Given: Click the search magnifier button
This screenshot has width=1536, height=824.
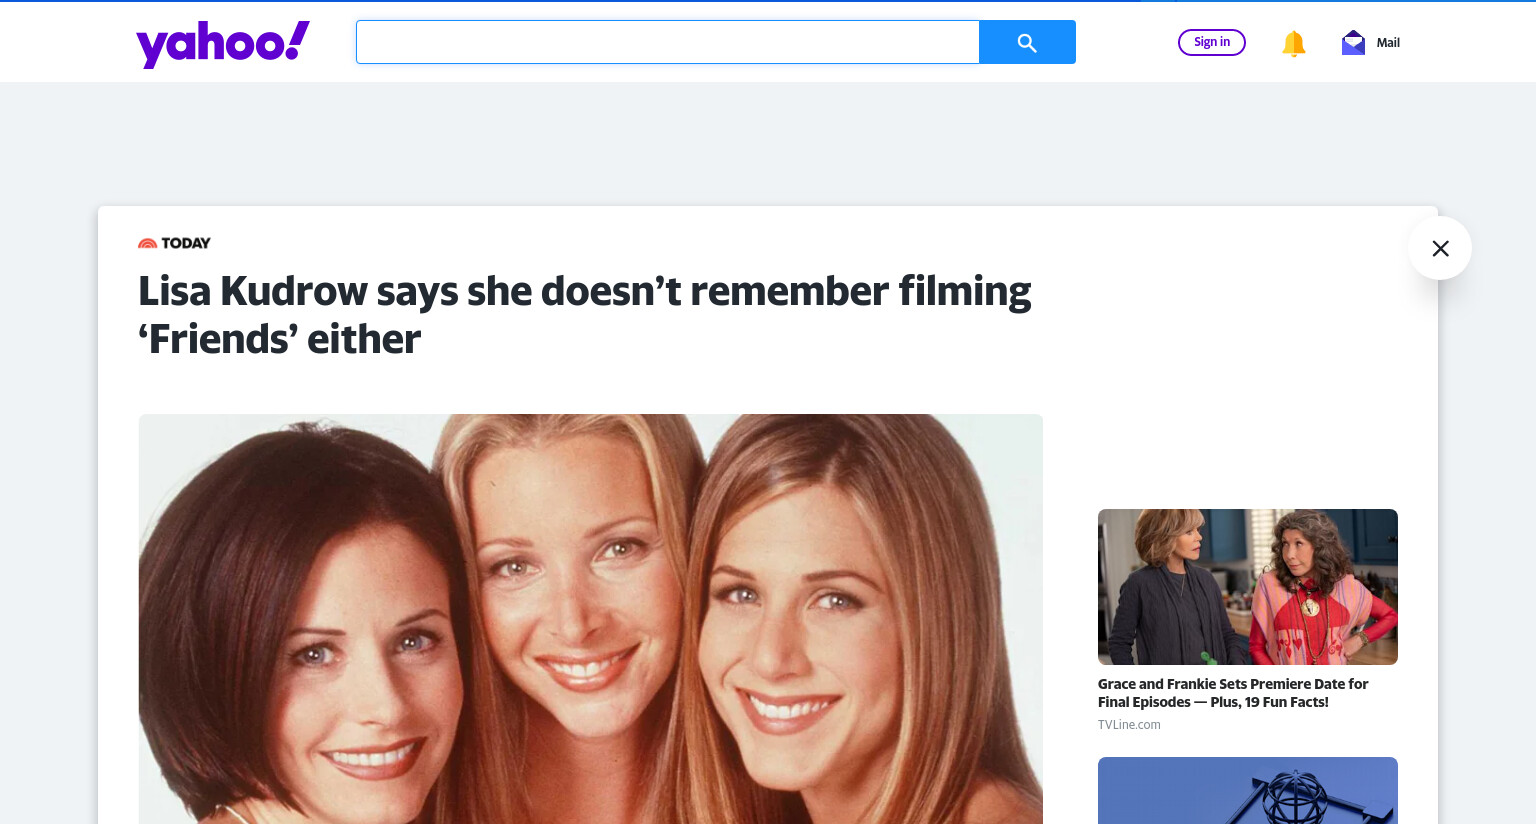Looking at the screenshot, I should point(1027,42).
